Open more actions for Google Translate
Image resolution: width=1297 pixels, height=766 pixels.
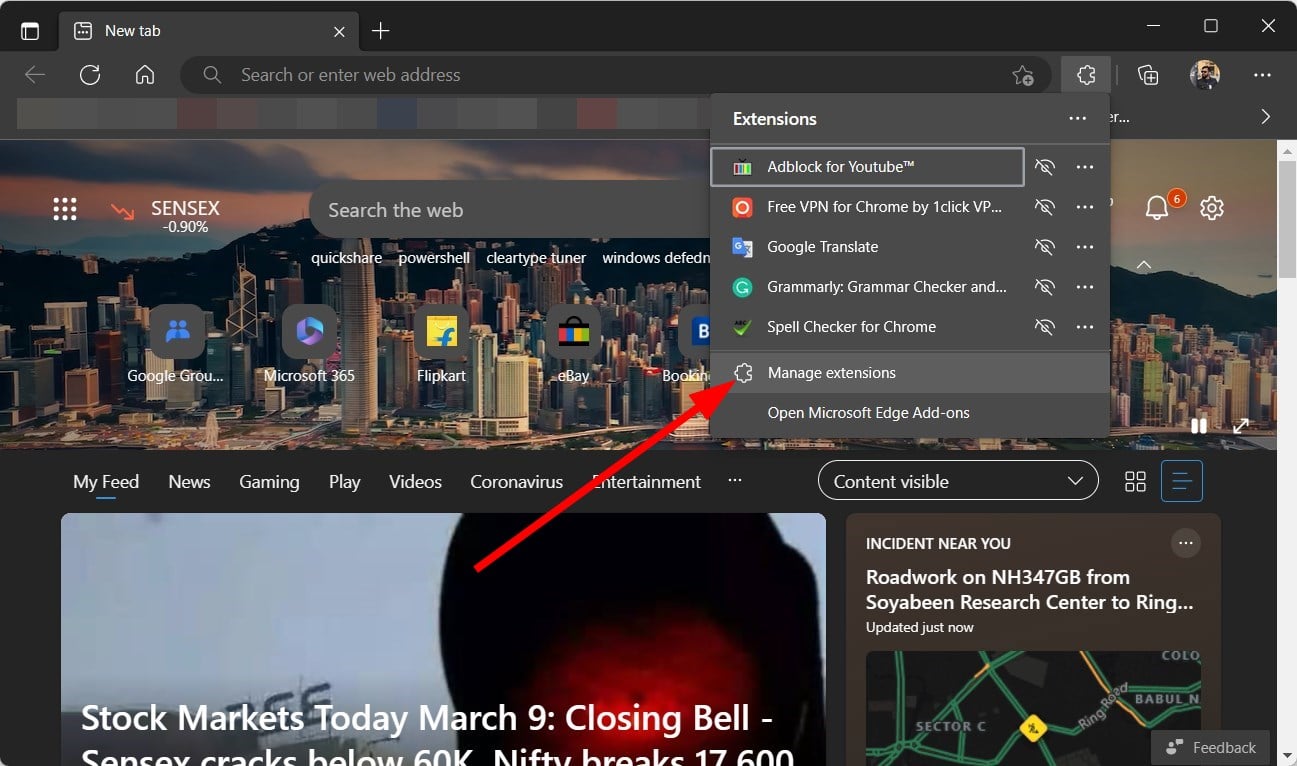(x=1085, y=247)
